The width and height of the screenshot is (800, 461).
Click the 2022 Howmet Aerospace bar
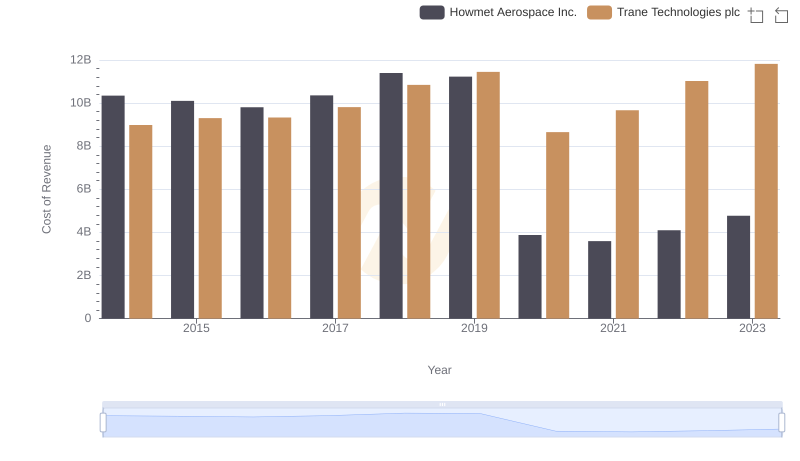(669, 274)
